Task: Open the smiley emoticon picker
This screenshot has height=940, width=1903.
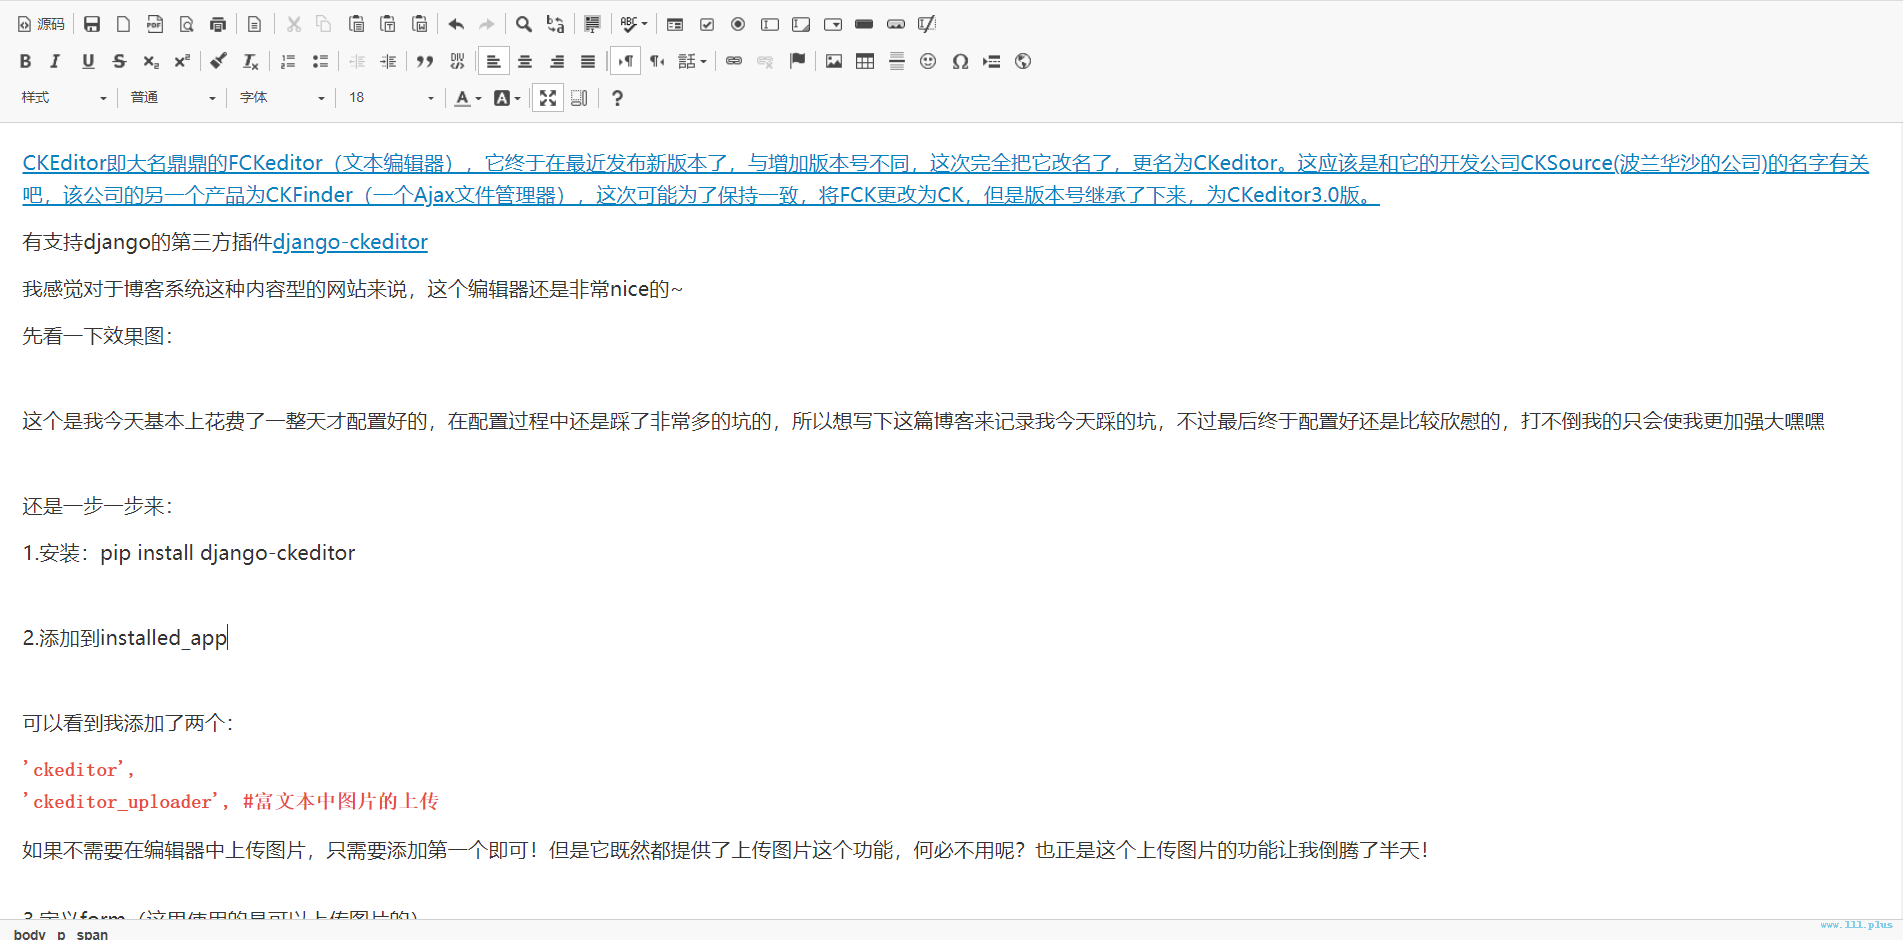Action: click(x=928, y=61)
